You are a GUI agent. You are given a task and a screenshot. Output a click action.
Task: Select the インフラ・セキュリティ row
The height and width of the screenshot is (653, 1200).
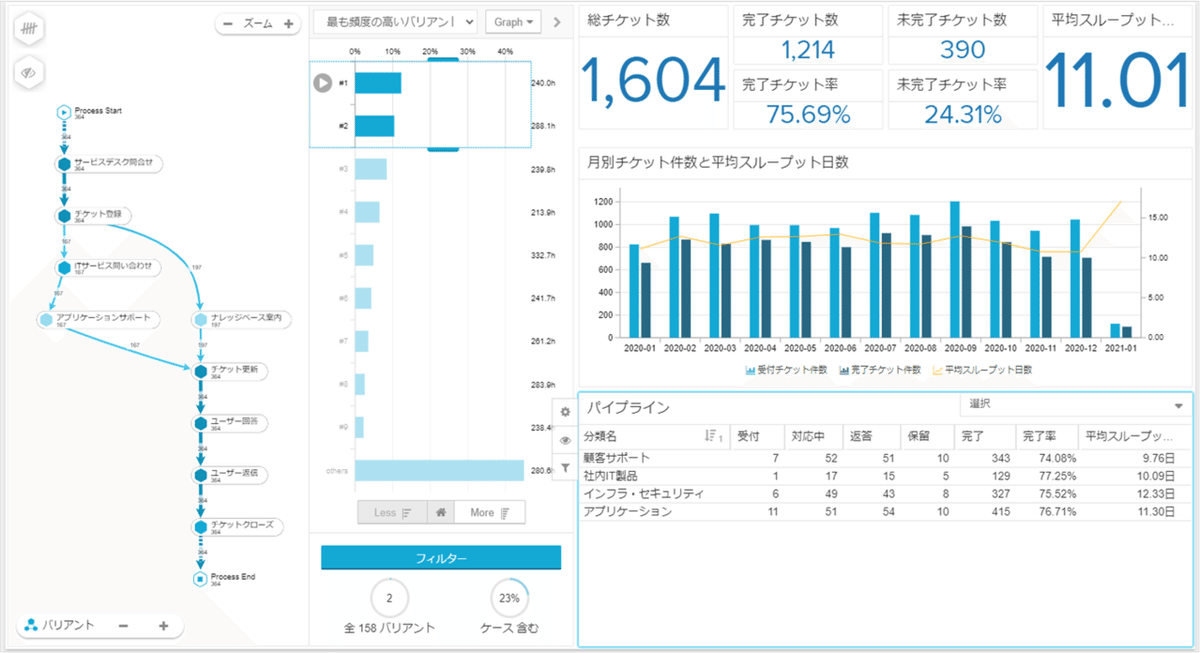886,493
